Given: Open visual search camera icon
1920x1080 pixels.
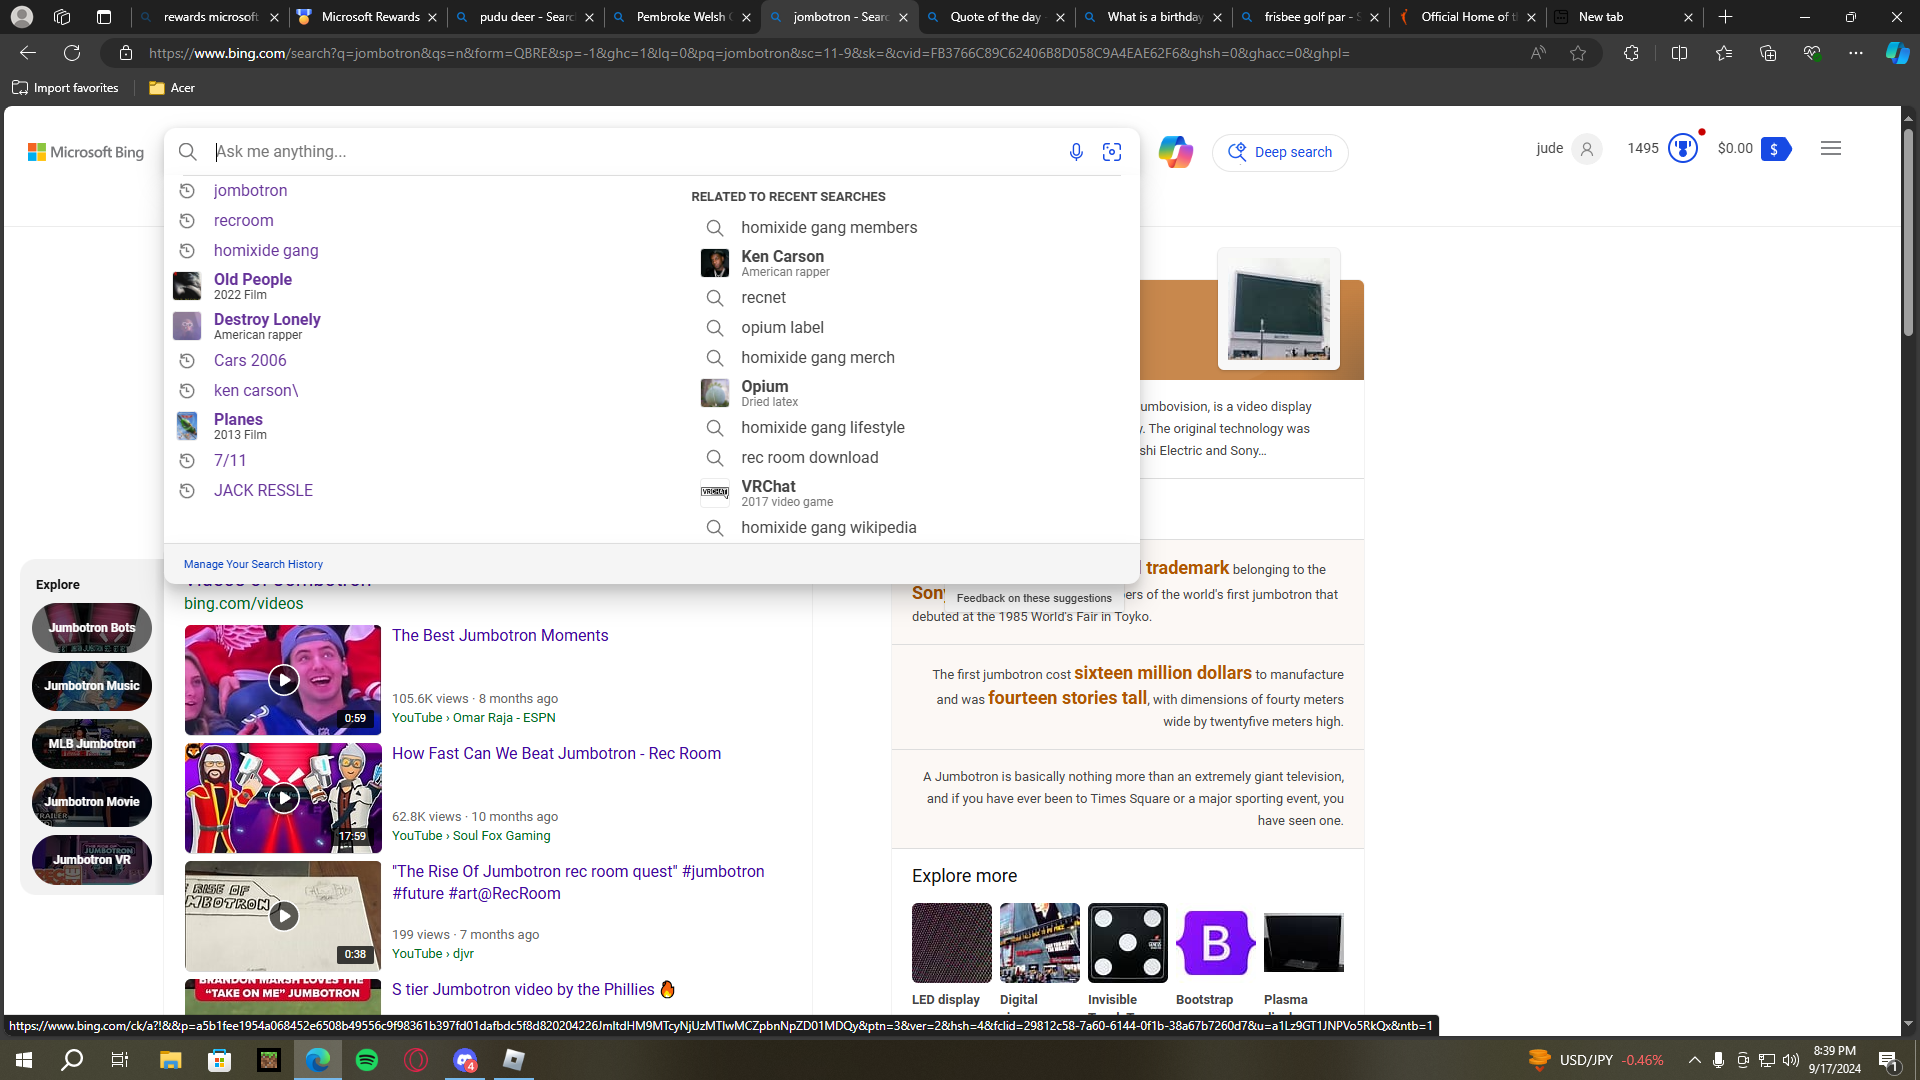Looking at the screenshot, I should coord(1112,152).
